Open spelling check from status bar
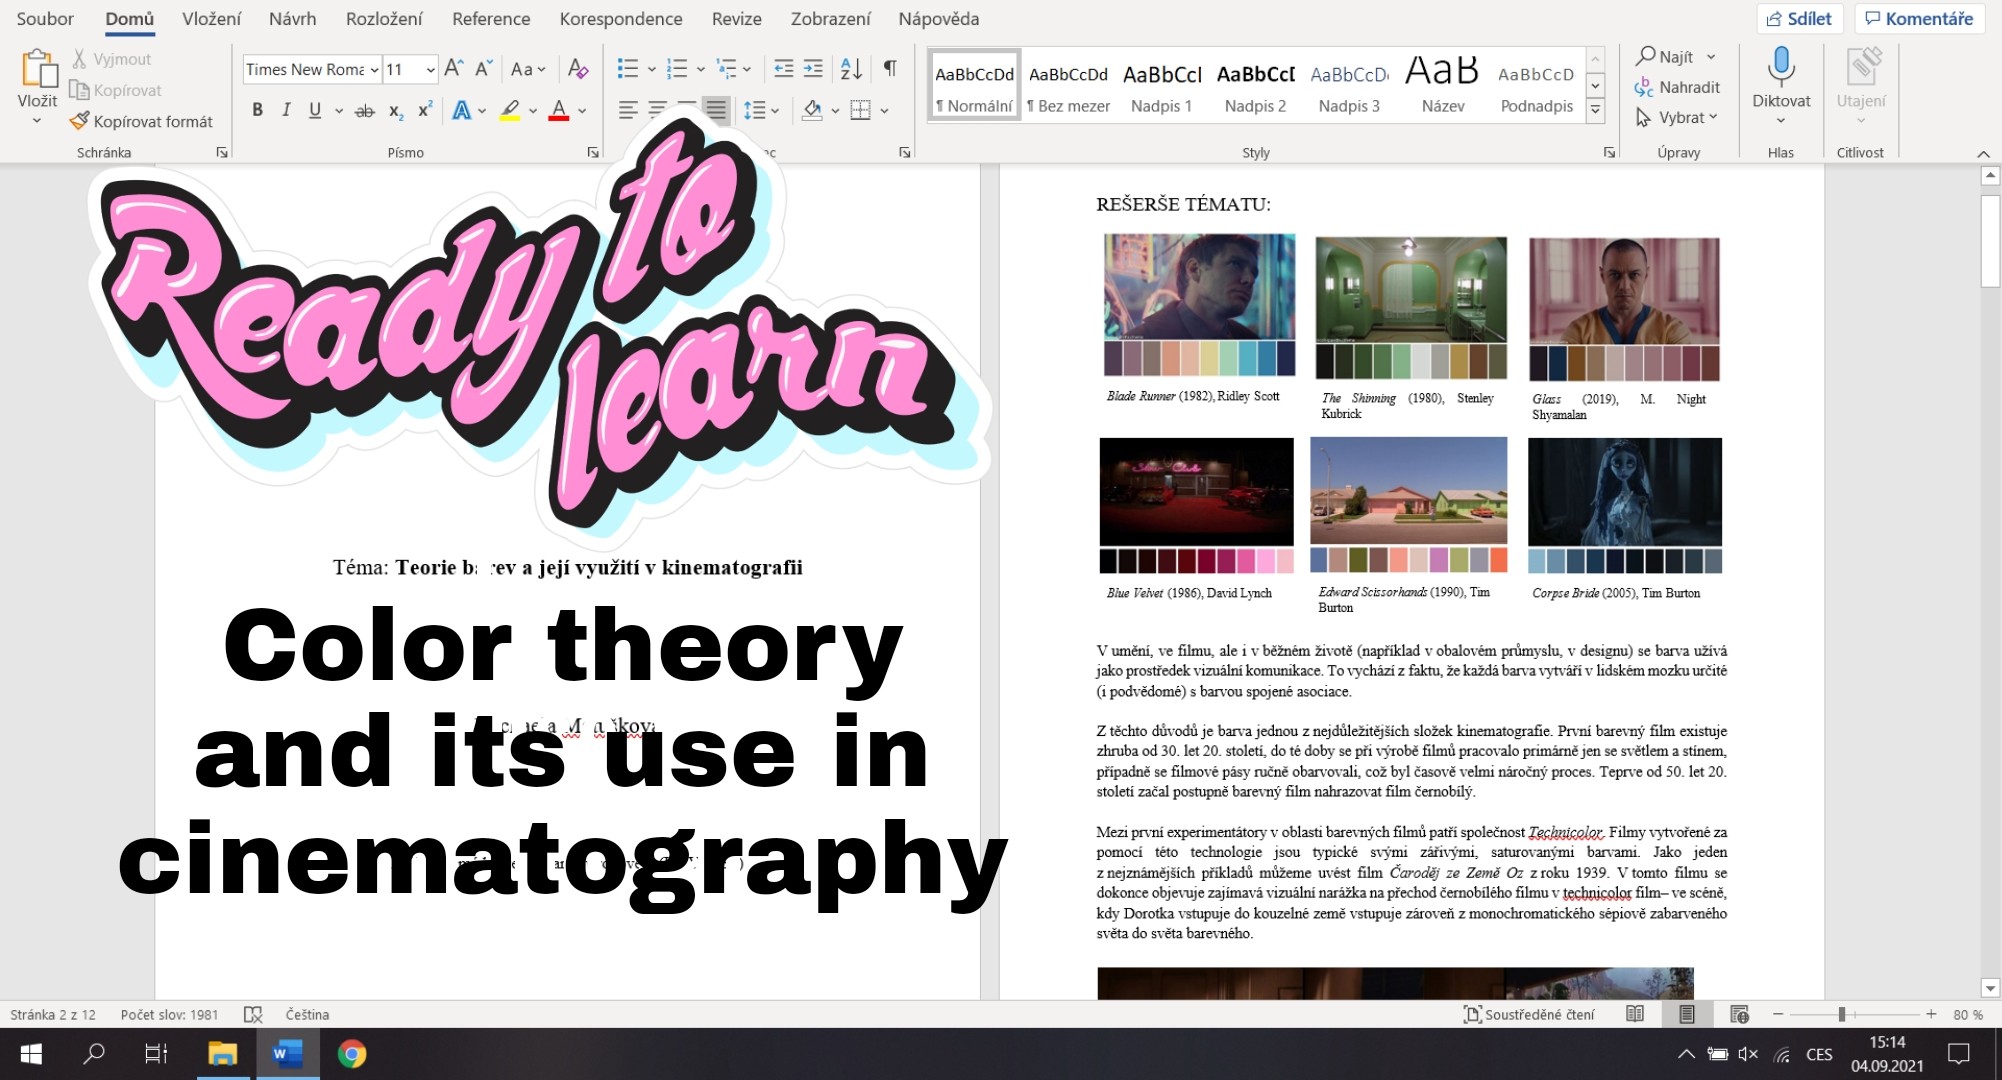The width and height of the screenshot is (2002, 1080). pyautogui.click(x=253, y=1014)
